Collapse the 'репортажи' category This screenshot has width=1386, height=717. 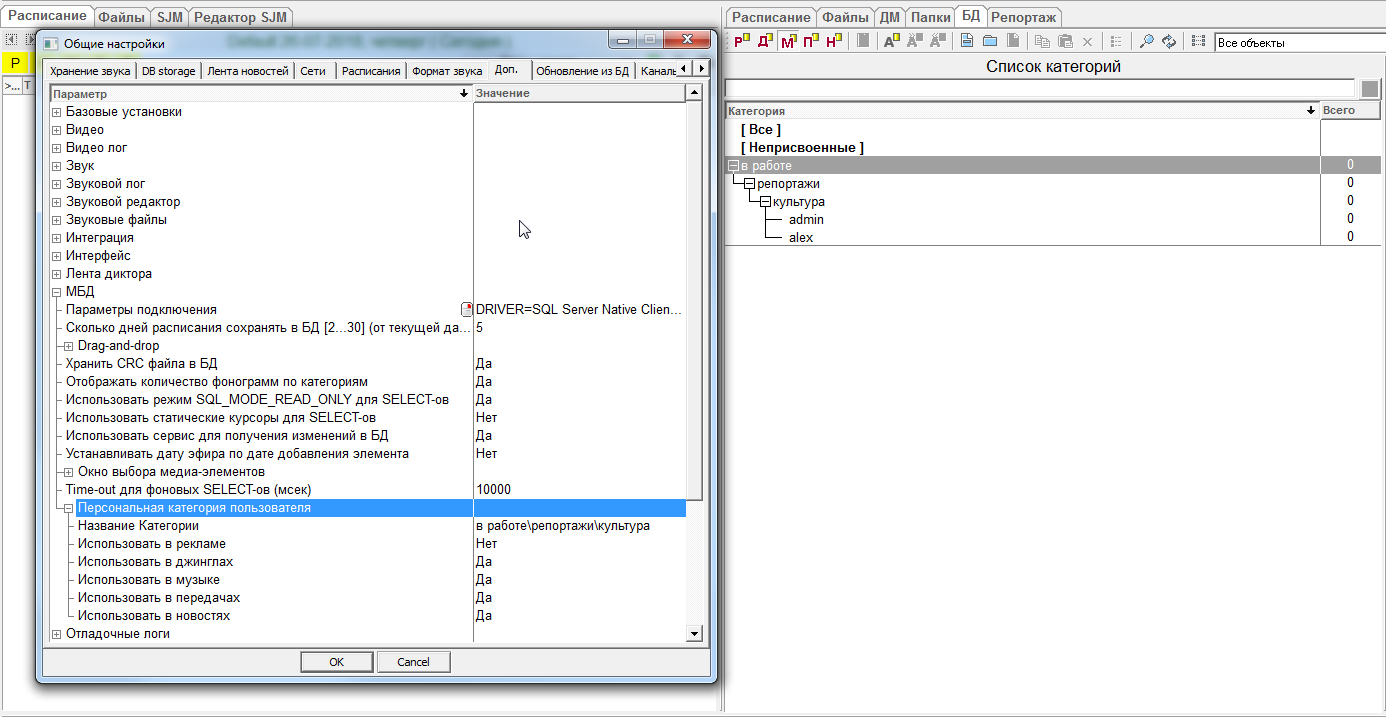point(749,184)
